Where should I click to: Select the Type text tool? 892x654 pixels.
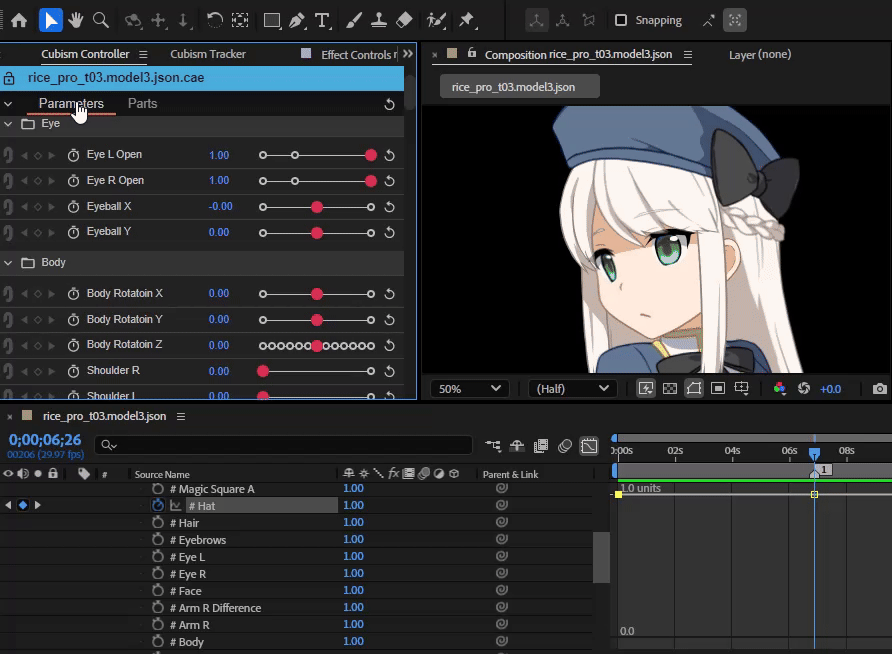(322, 20)
